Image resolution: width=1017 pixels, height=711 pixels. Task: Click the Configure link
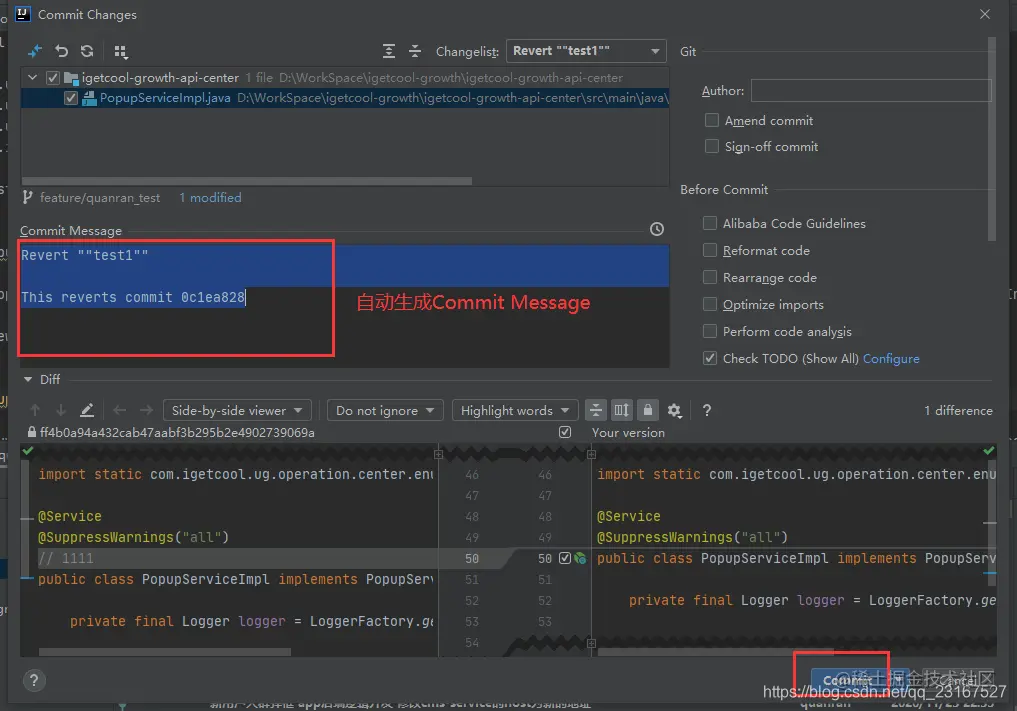tap(891, 359)
